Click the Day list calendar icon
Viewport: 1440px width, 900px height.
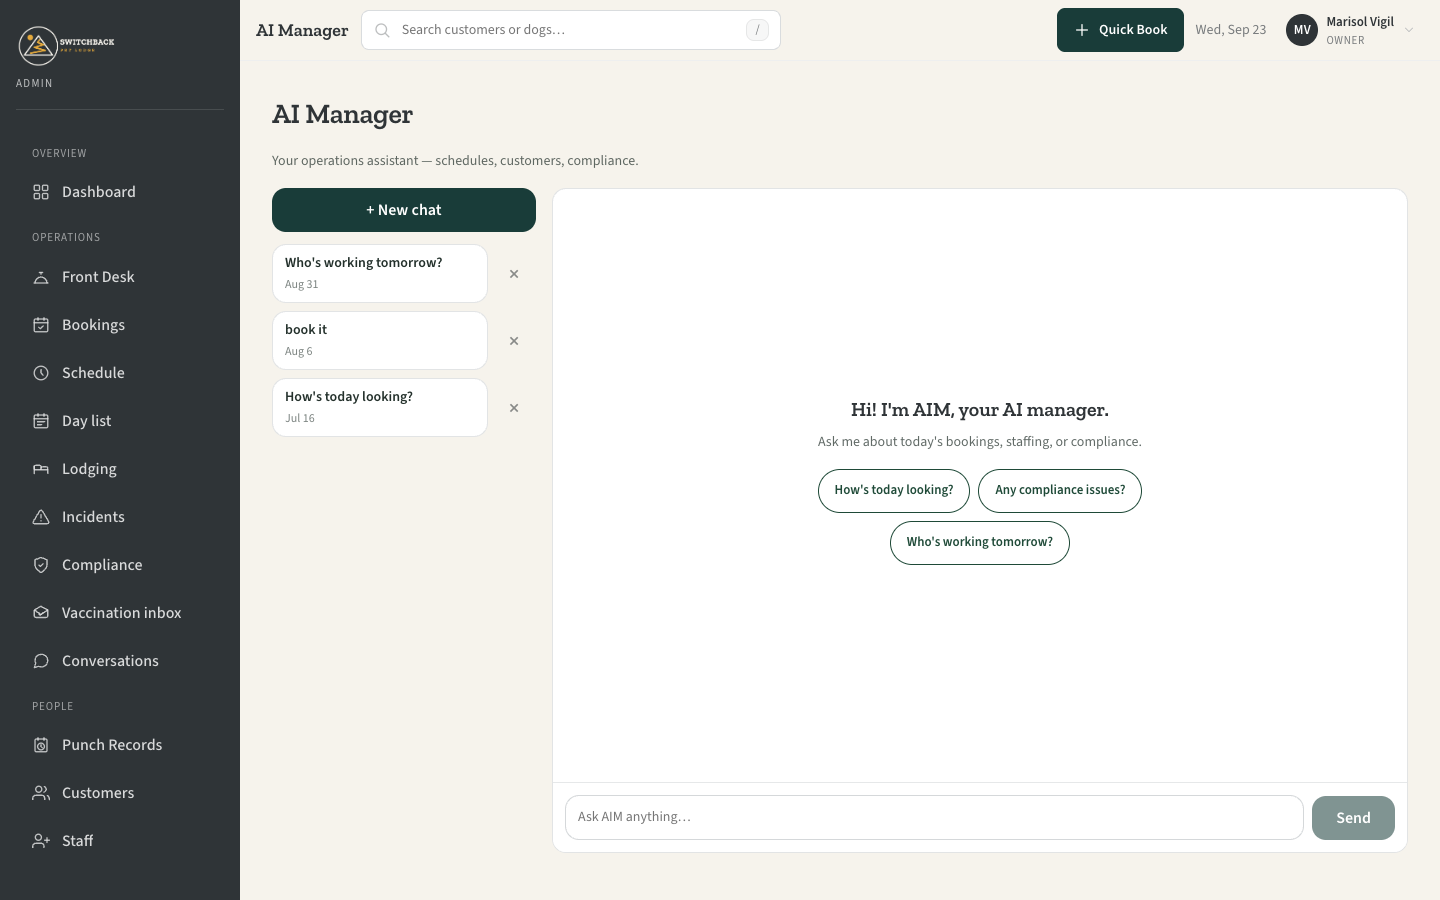[x=41, y=421]
